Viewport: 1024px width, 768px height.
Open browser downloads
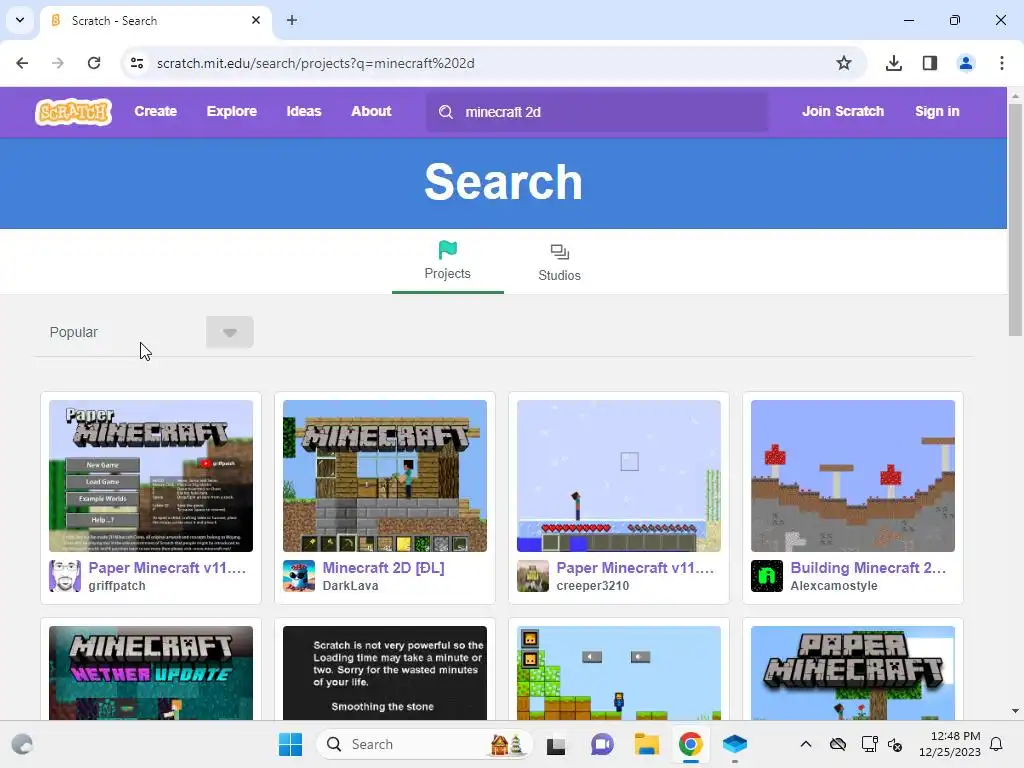[893, 63]
